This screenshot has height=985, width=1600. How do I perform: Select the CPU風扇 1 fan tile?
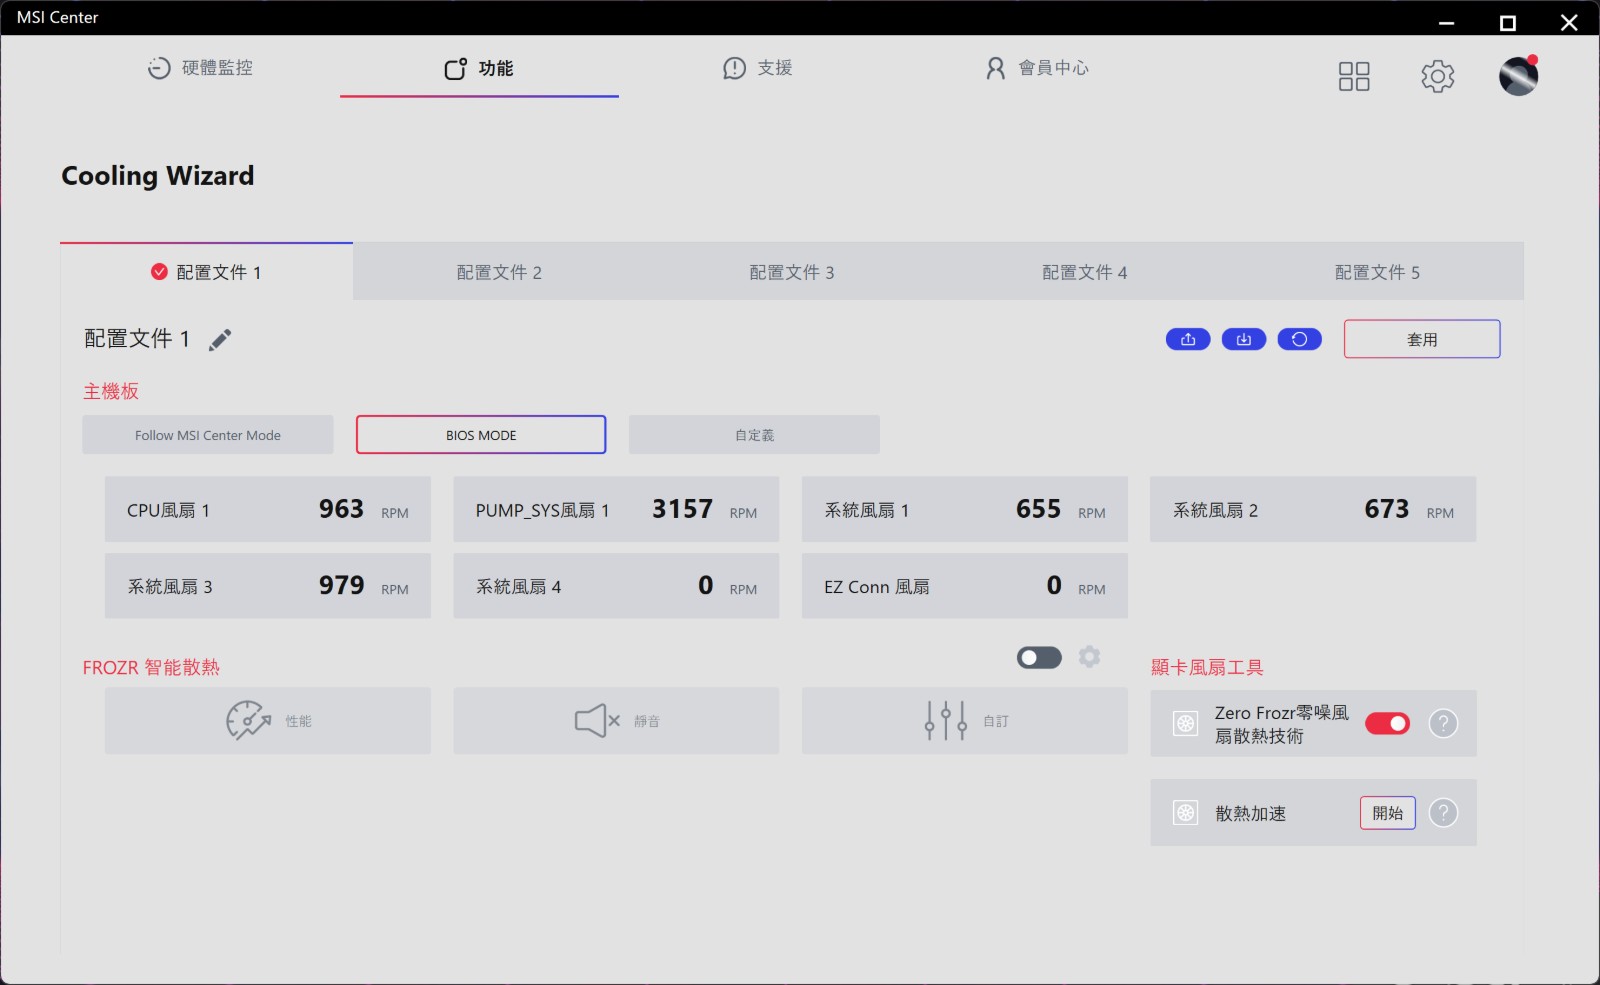(267, 510)
